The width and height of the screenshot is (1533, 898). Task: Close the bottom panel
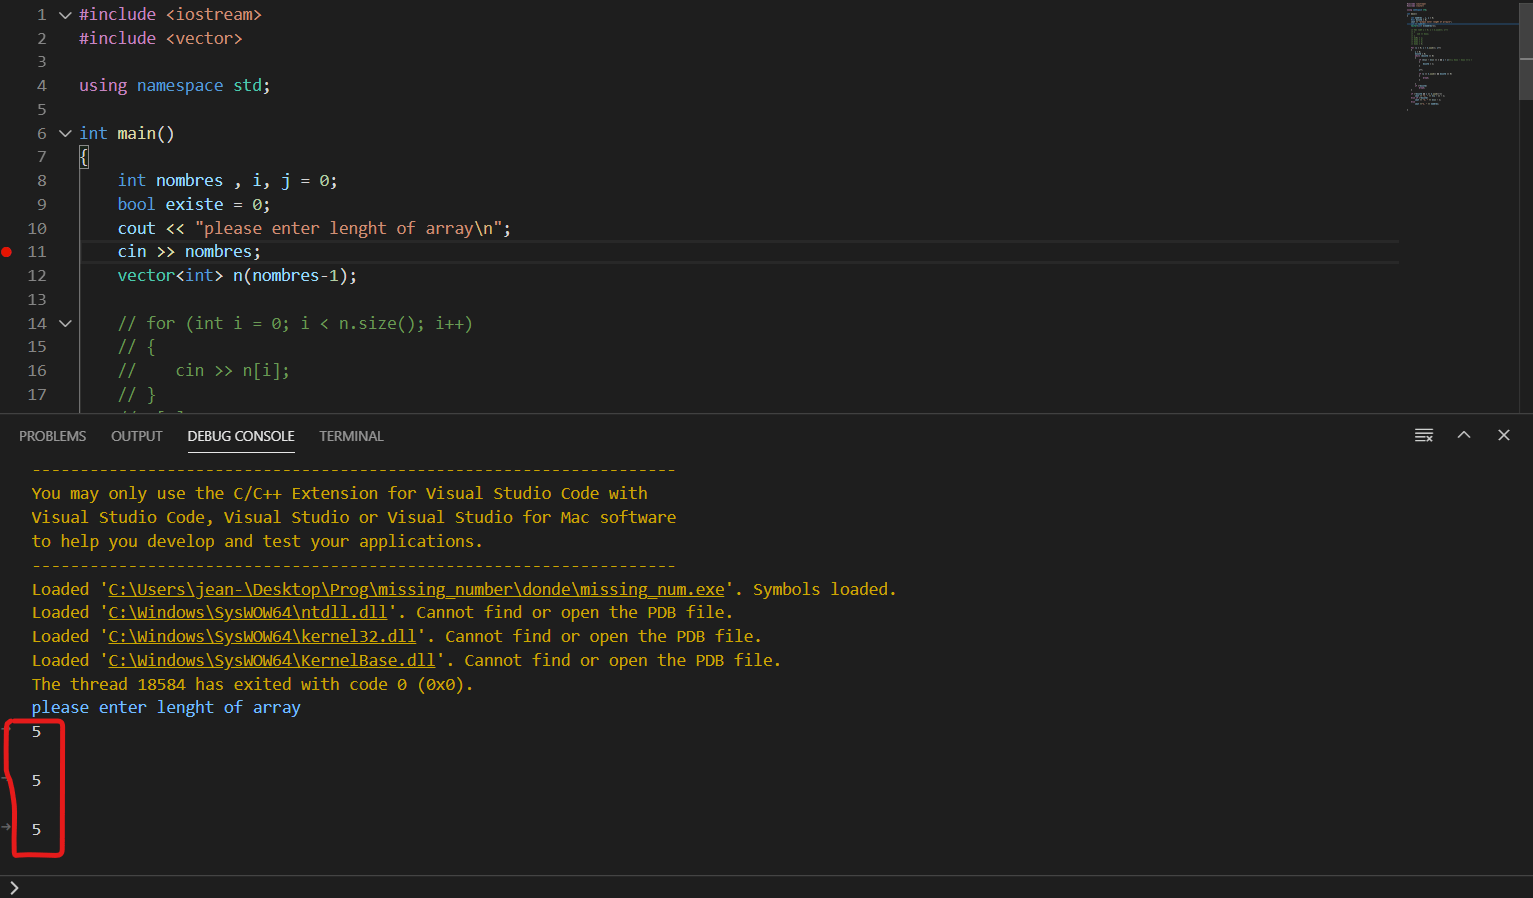pyautogui.click(x=1503, y=435)
